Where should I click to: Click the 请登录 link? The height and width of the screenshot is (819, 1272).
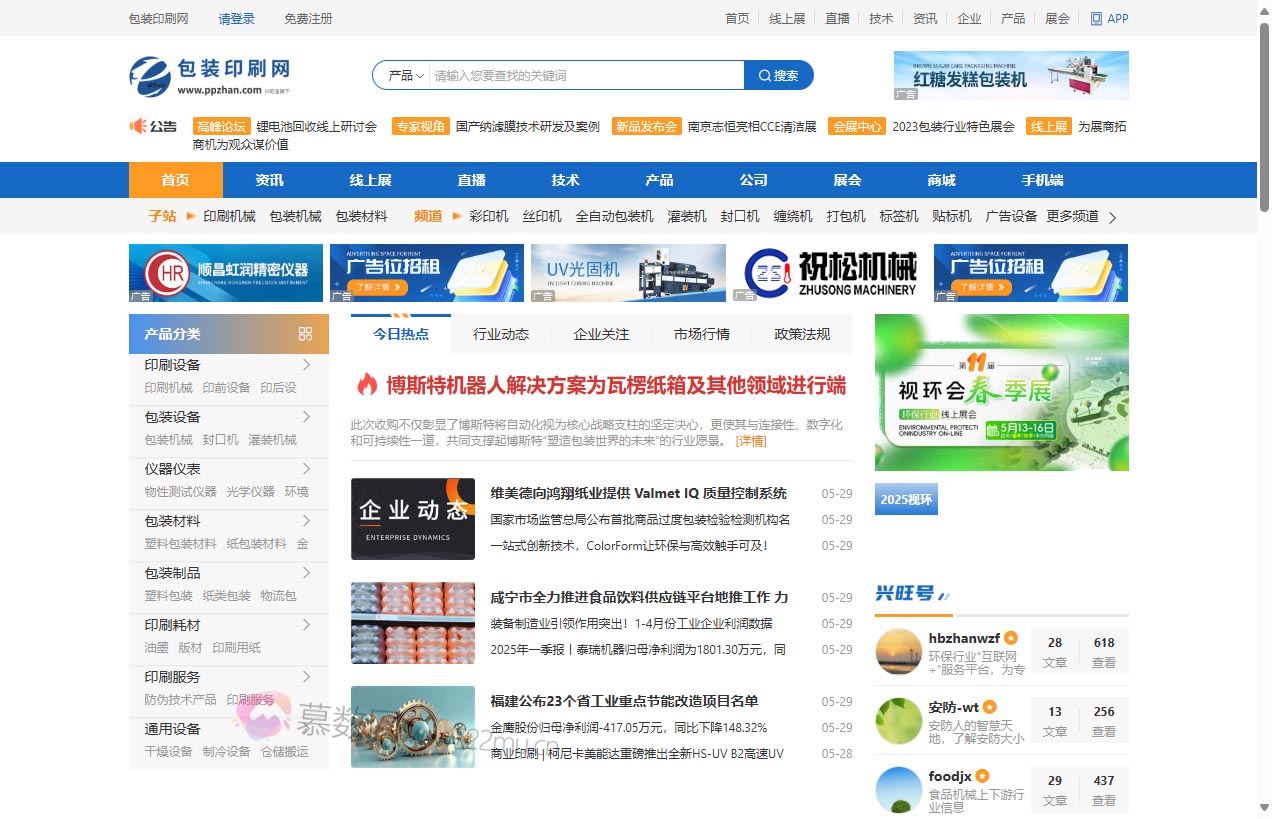236,18
